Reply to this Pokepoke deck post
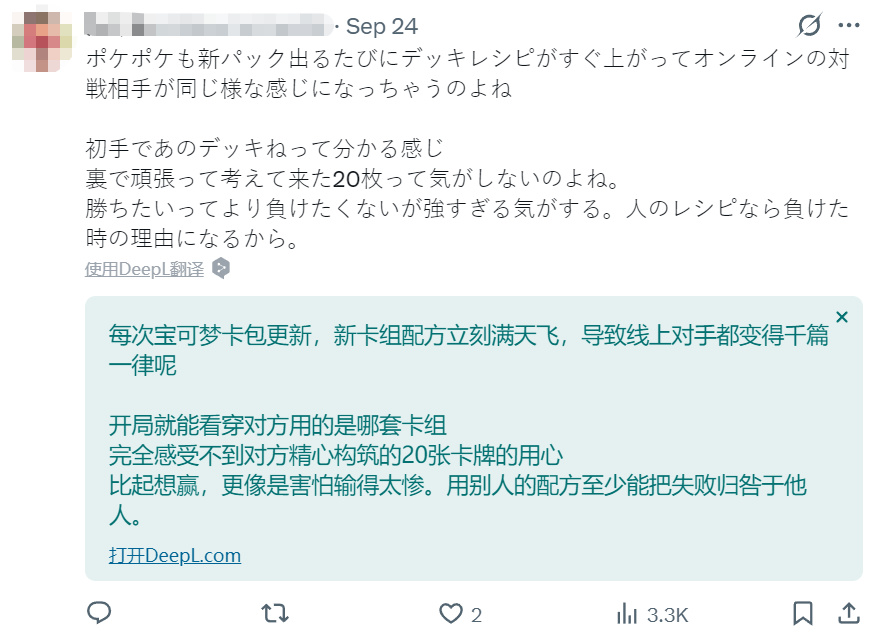This screenshot has width=886, height=641. tap(99, 612)
